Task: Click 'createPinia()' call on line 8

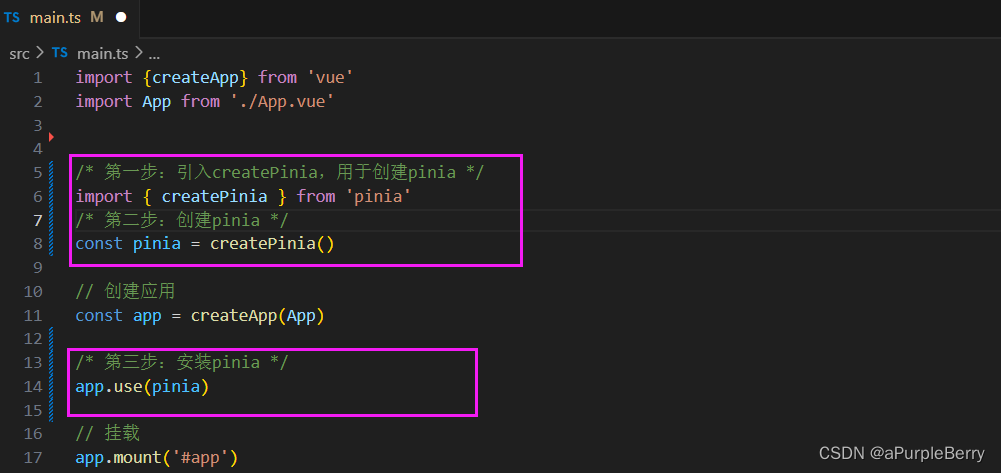Action: [272, 244]
